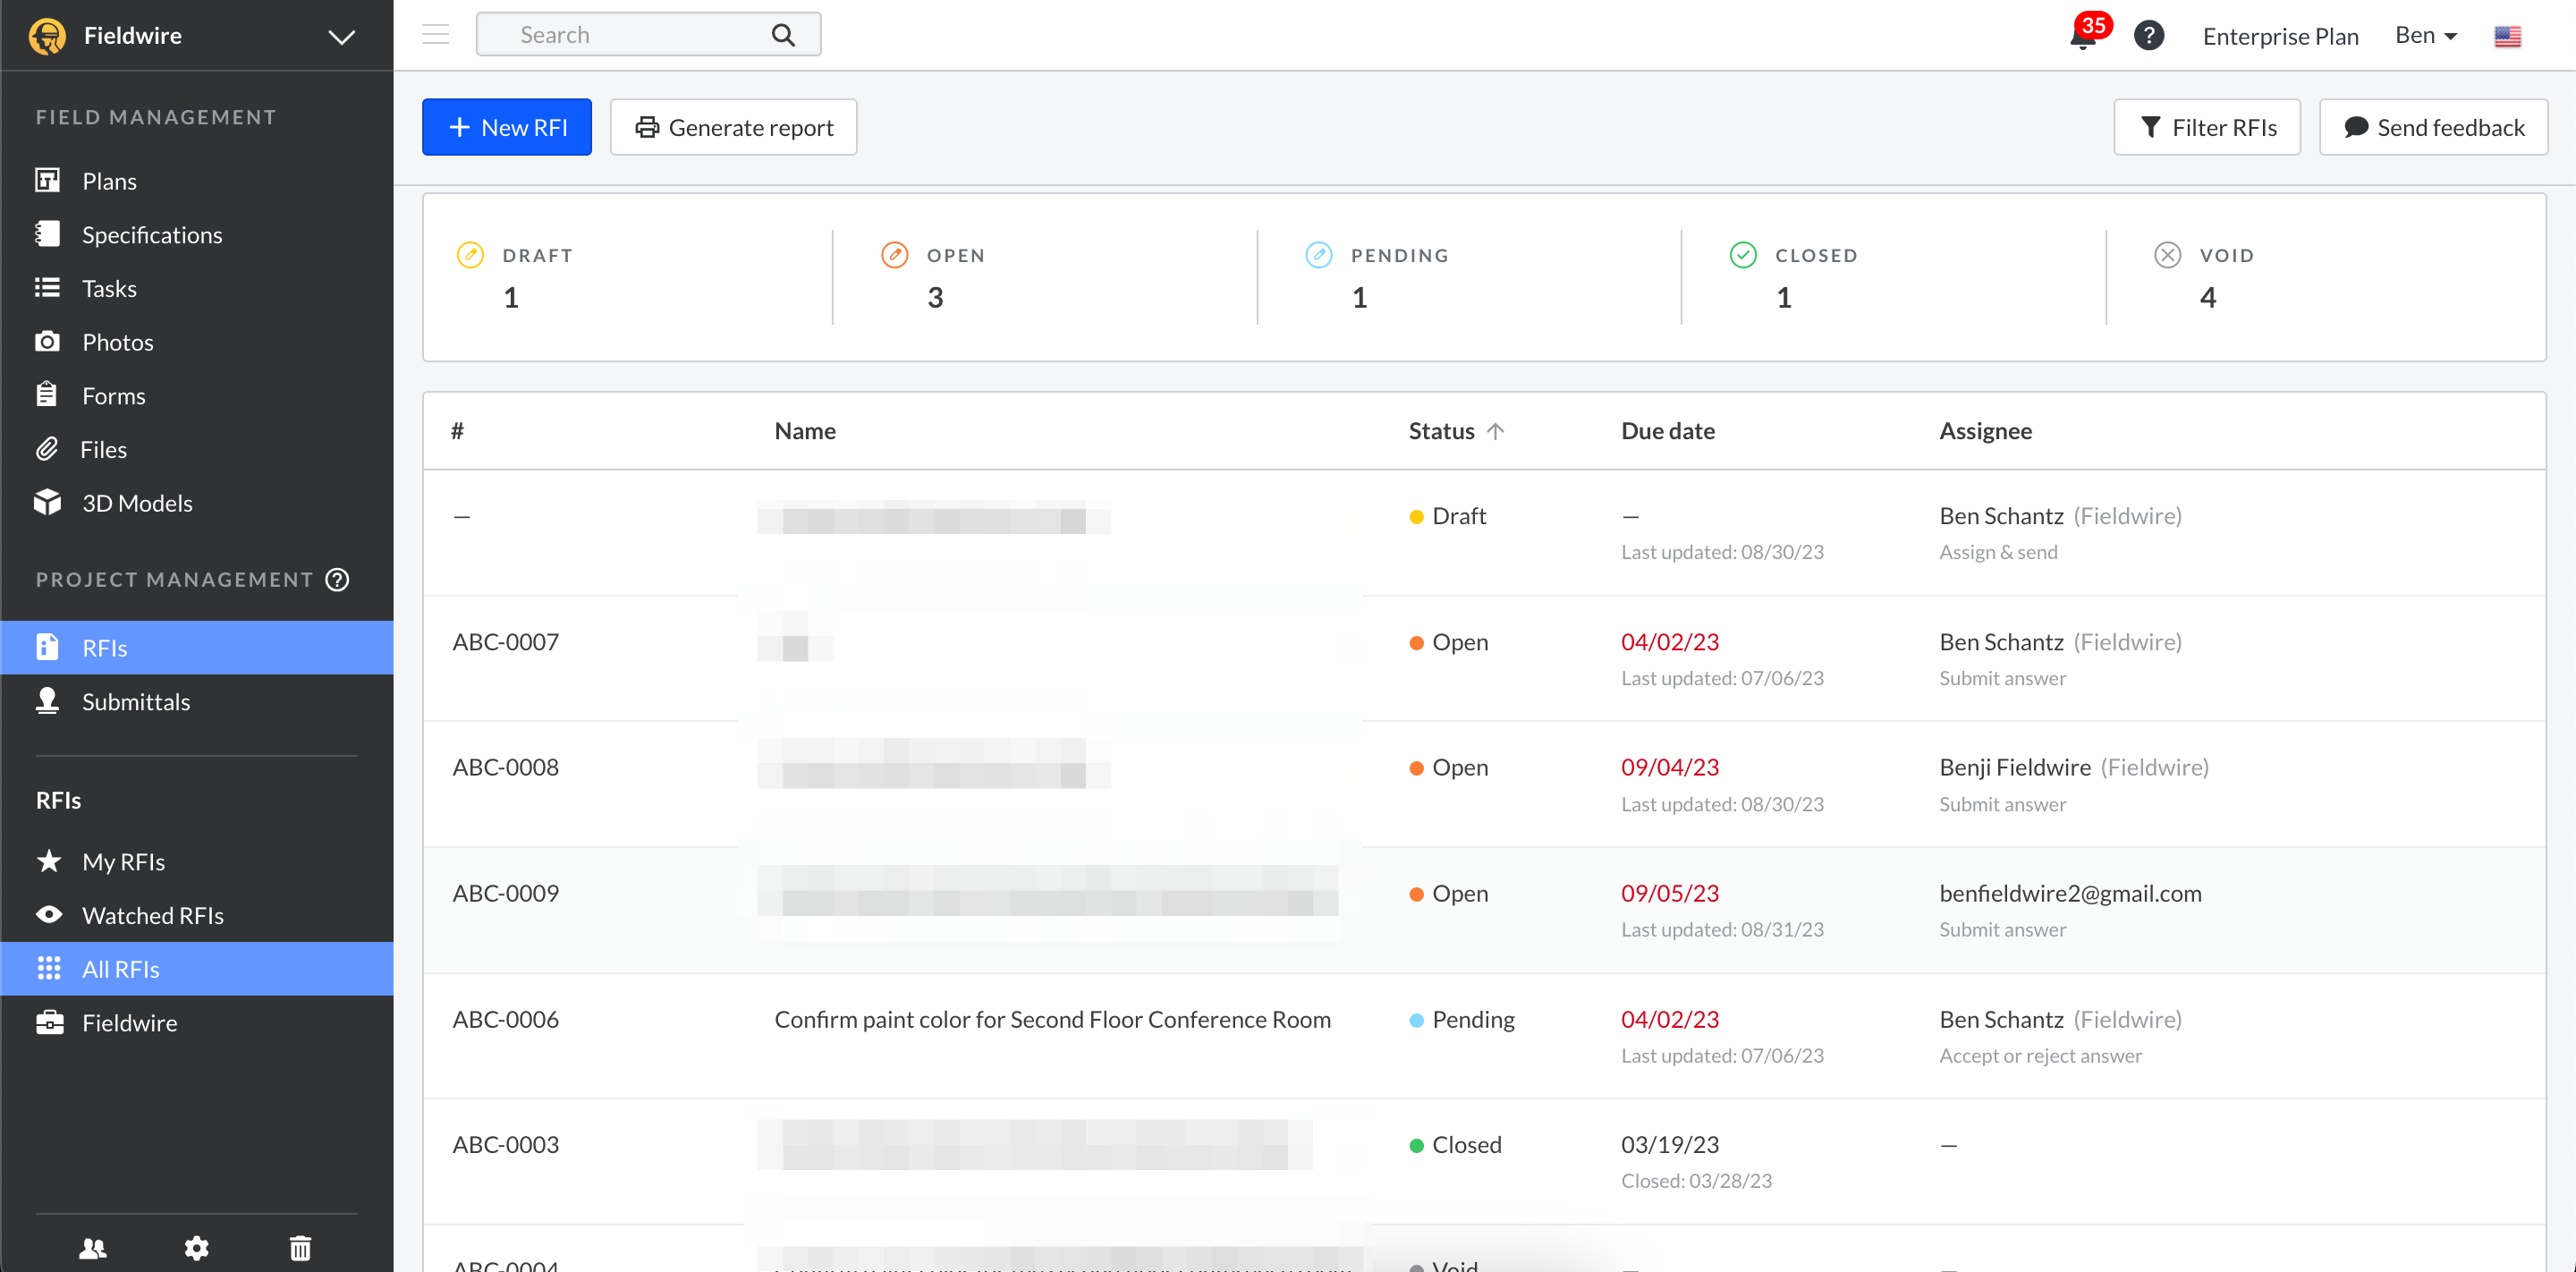This screenshot has height=1272, width=2576.
Task: Open the trash icon in sidebar footer
Action: 300,1248
